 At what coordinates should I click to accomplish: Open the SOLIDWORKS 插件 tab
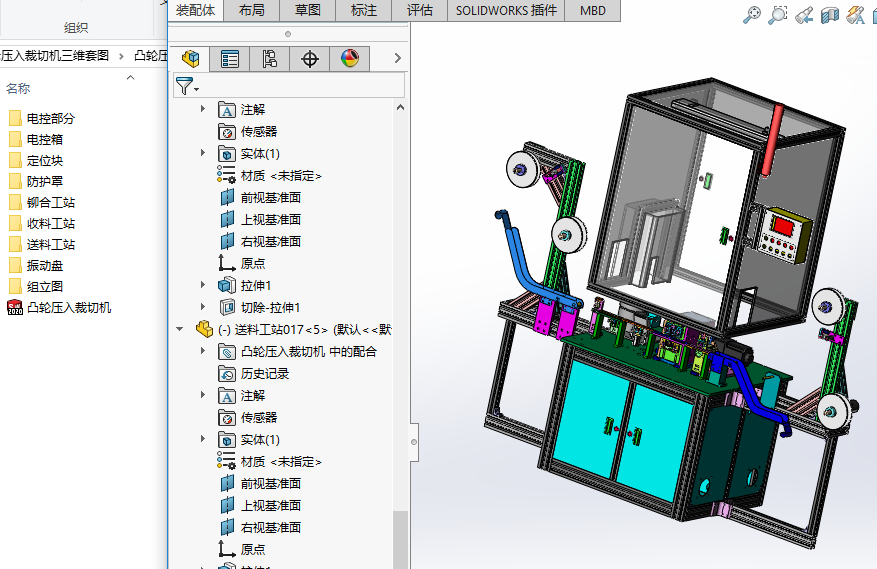pos(506,10)
